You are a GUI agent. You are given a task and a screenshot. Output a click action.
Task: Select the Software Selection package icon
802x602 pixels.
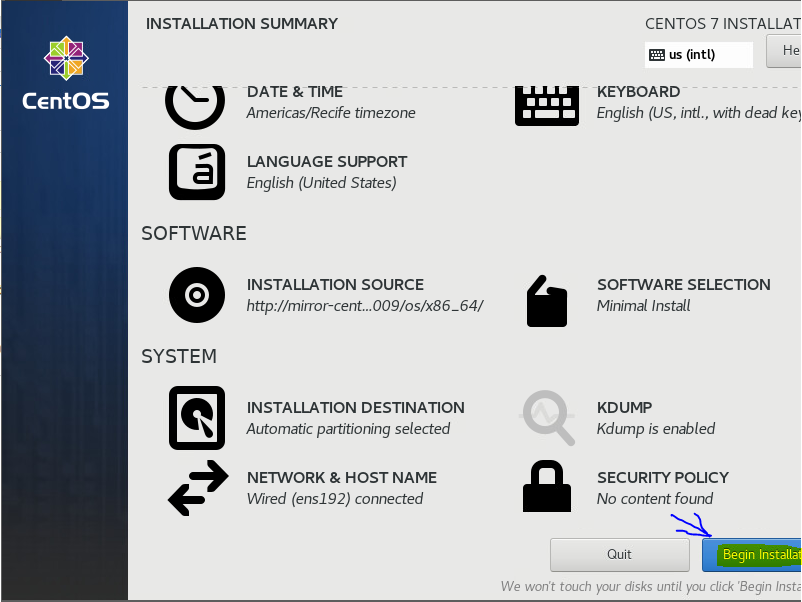pos(547,301)
